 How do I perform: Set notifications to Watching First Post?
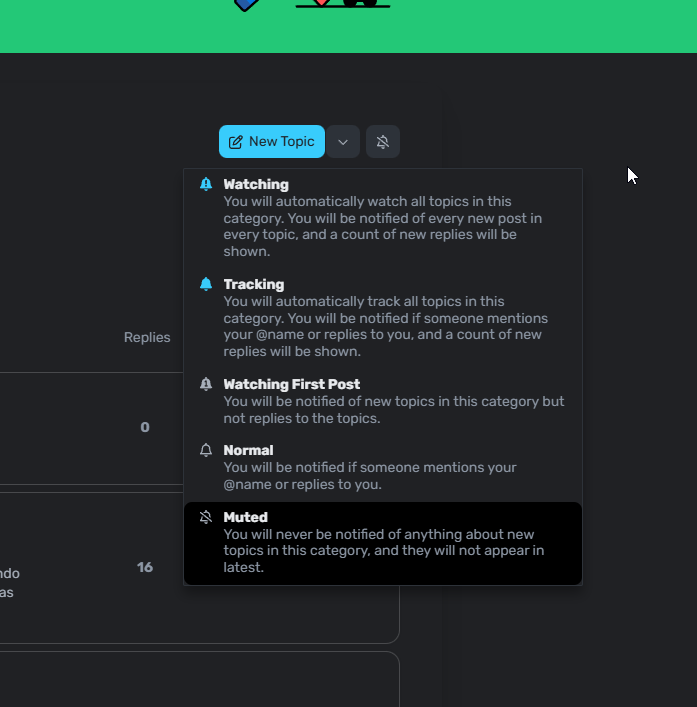[292, 384]
